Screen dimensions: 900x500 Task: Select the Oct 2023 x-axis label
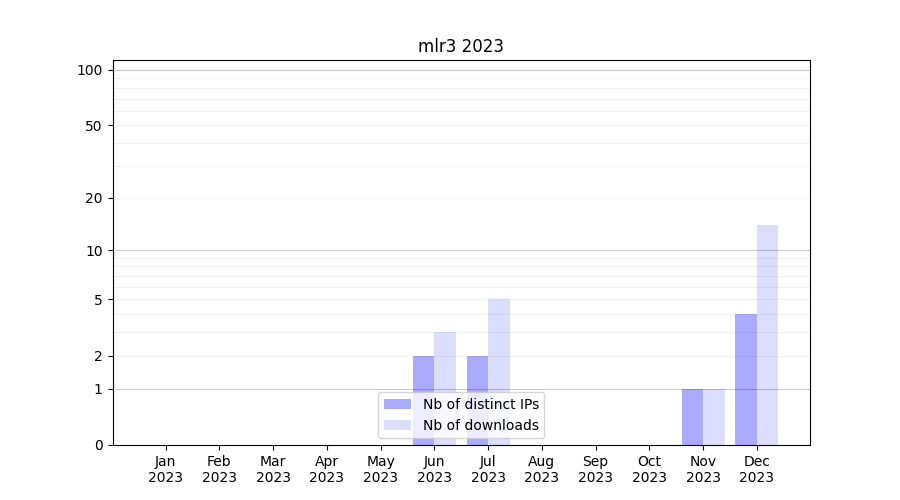pyautogui.click(x=649, y=469)
